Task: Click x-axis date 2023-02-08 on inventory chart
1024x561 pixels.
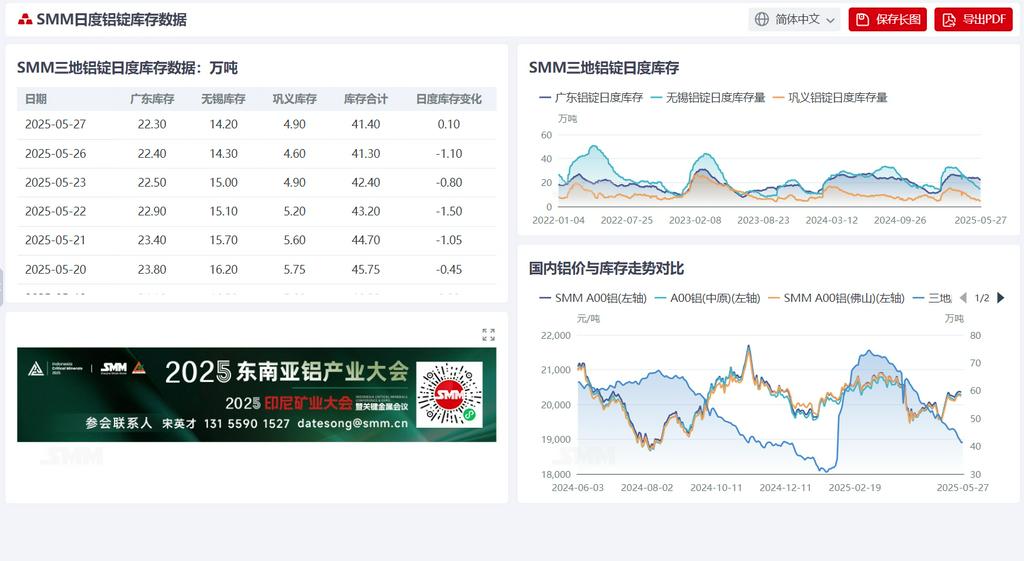Action: click(695, 220)
